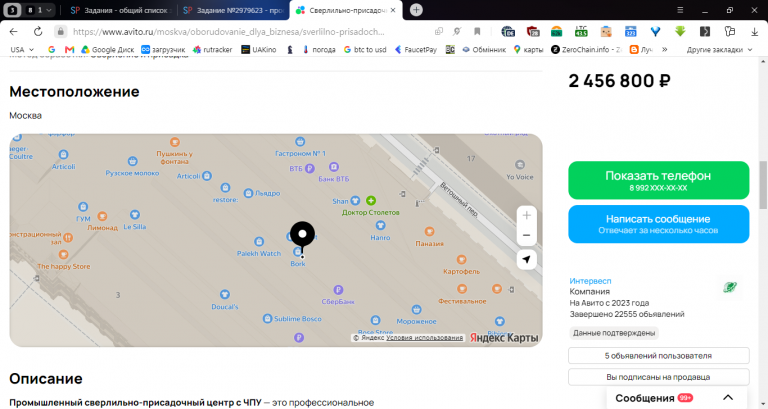Expand Другие закладки folder
The image size is (768, 409).
point(719,49)
